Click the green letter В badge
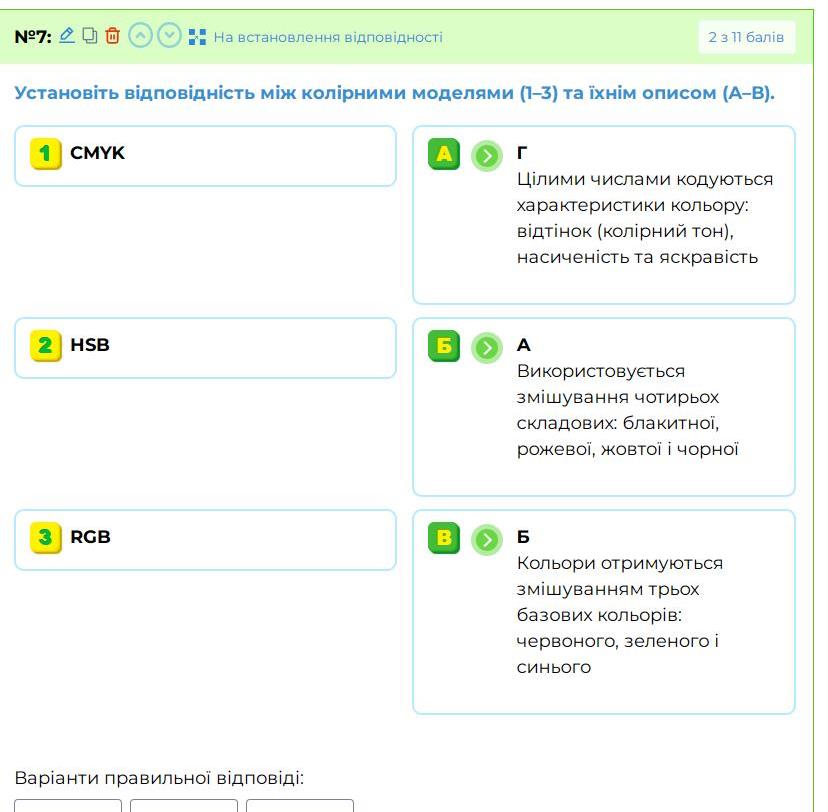This screenshot has width=828, height=812. coord(444,538)
